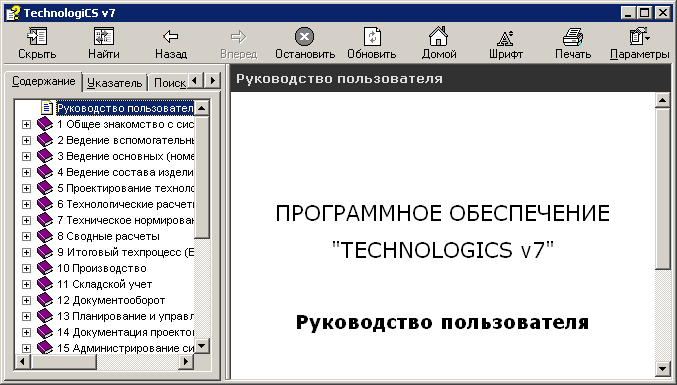Select 12 Документооборот topic
The image size is (677, 385).
111,300
